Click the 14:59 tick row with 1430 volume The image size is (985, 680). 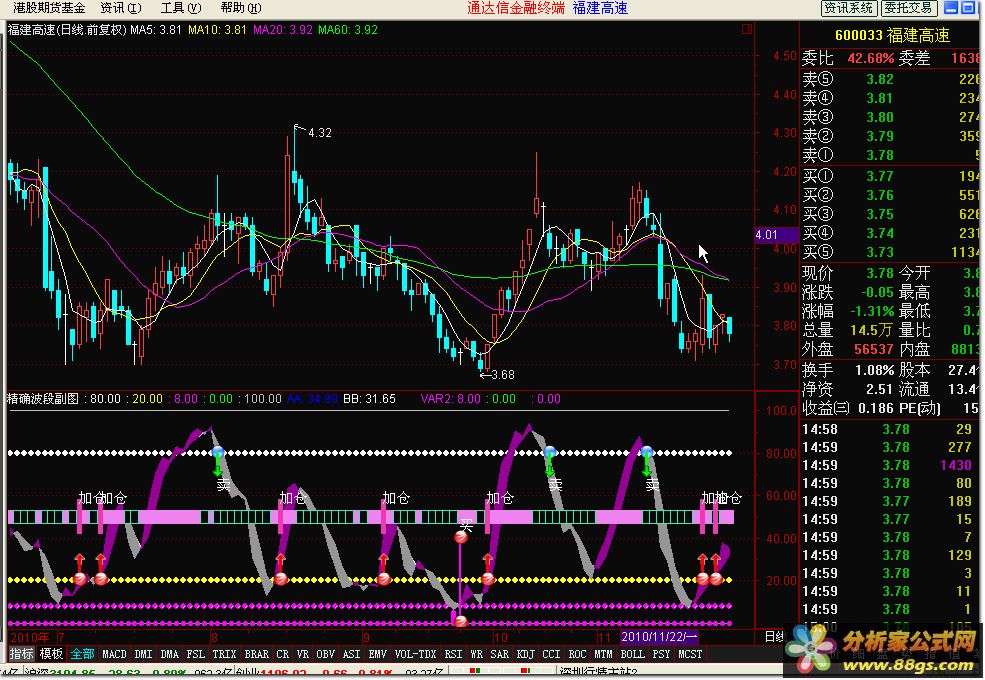tap(890, 466)
